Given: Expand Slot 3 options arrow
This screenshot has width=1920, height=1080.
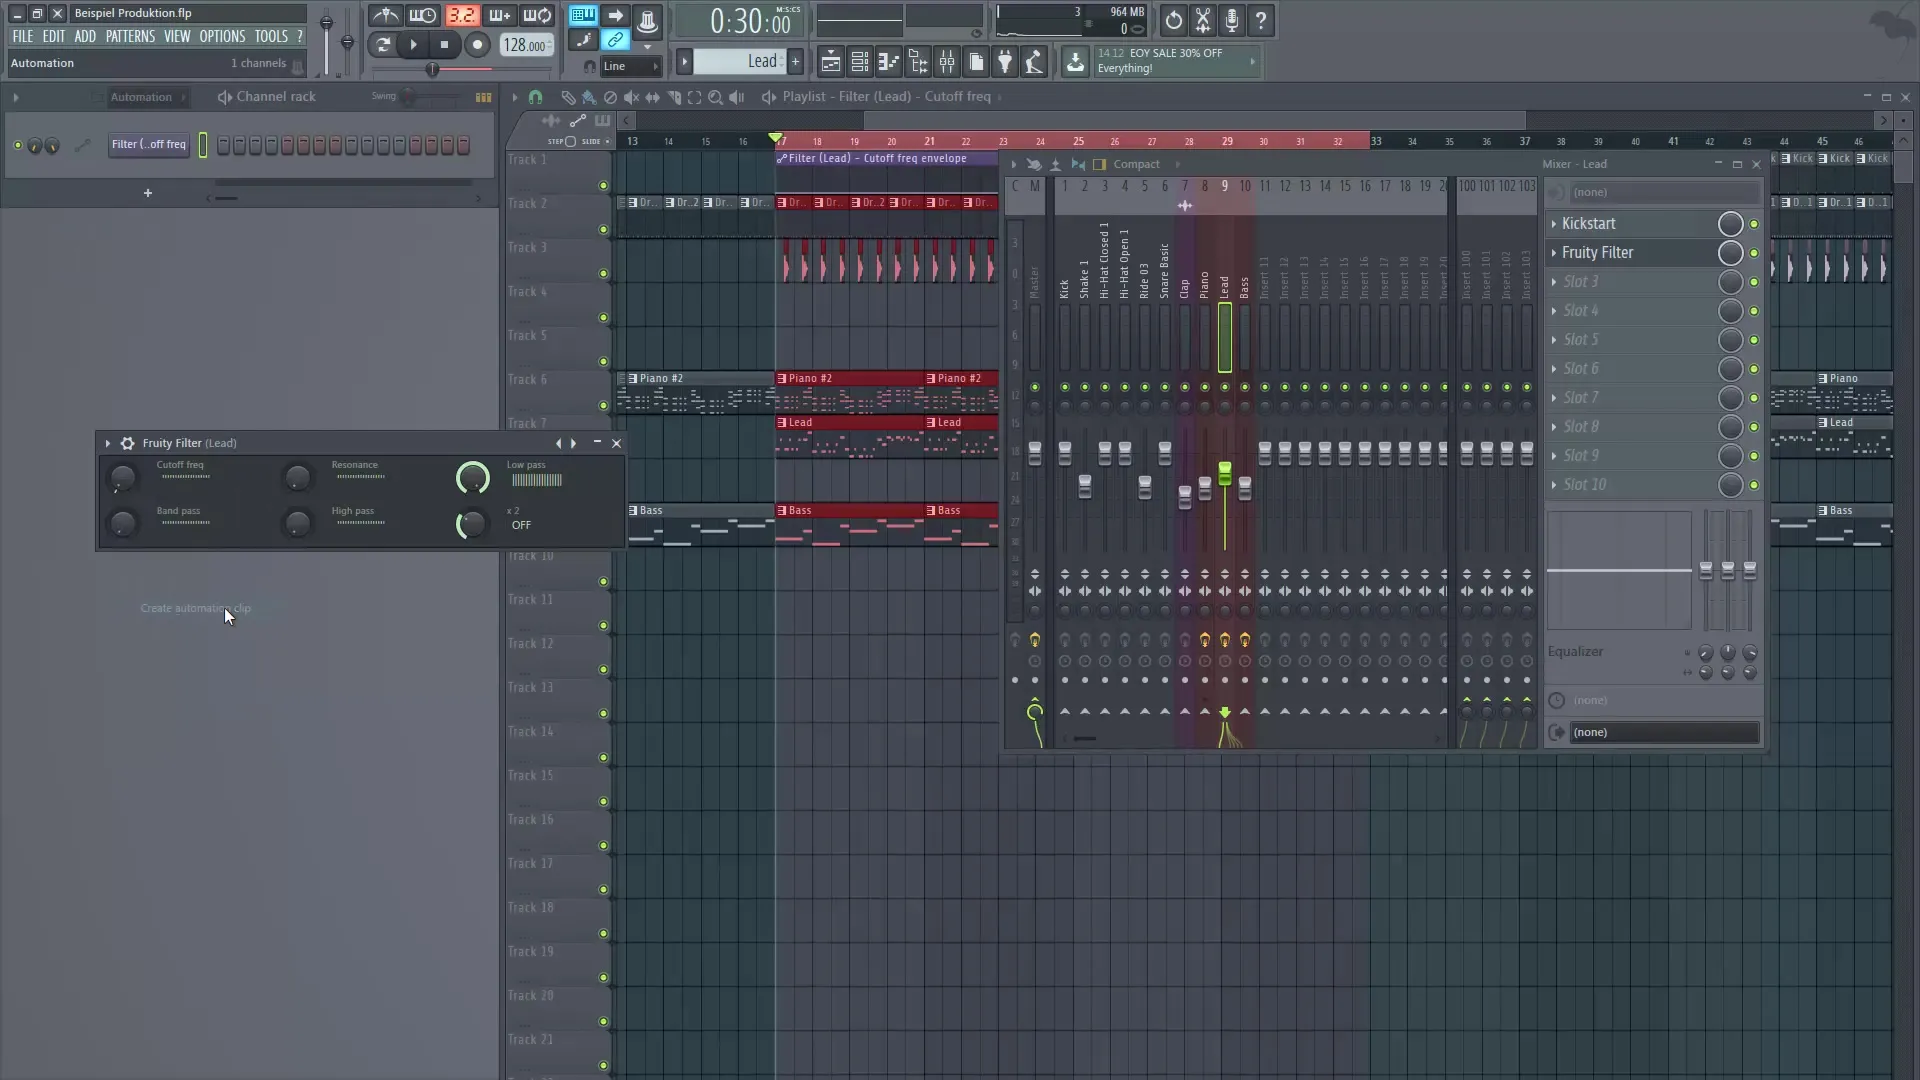Looking at the screenshot, I should (x=1553, y=282).
